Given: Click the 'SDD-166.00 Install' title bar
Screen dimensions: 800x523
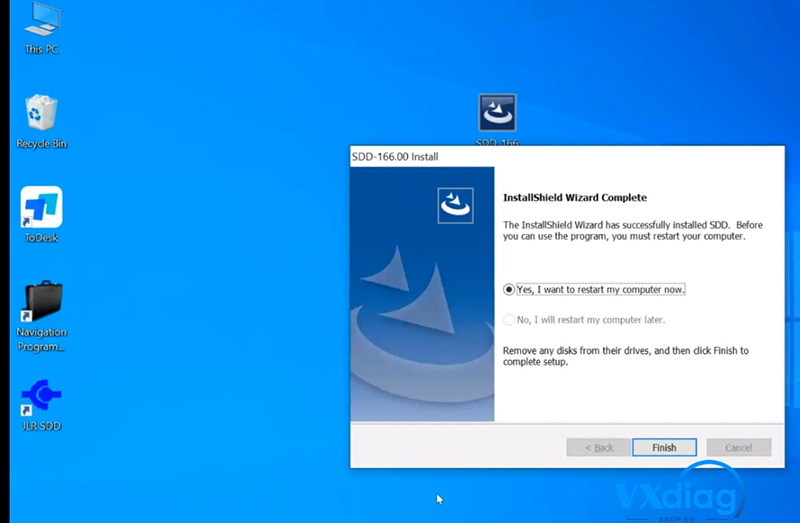Looking at the screenshot, I should [x=567, y=157].
